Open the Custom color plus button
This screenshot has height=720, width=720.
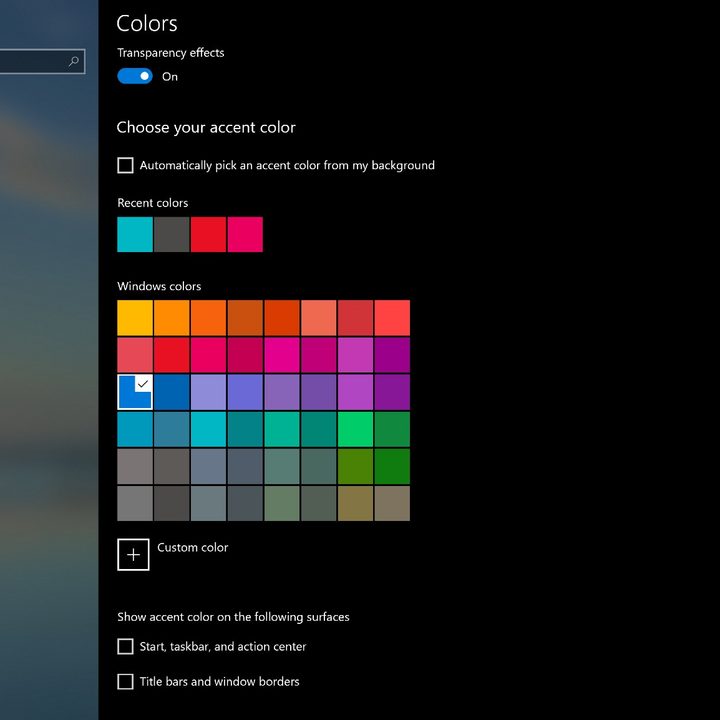pos(133,555)
